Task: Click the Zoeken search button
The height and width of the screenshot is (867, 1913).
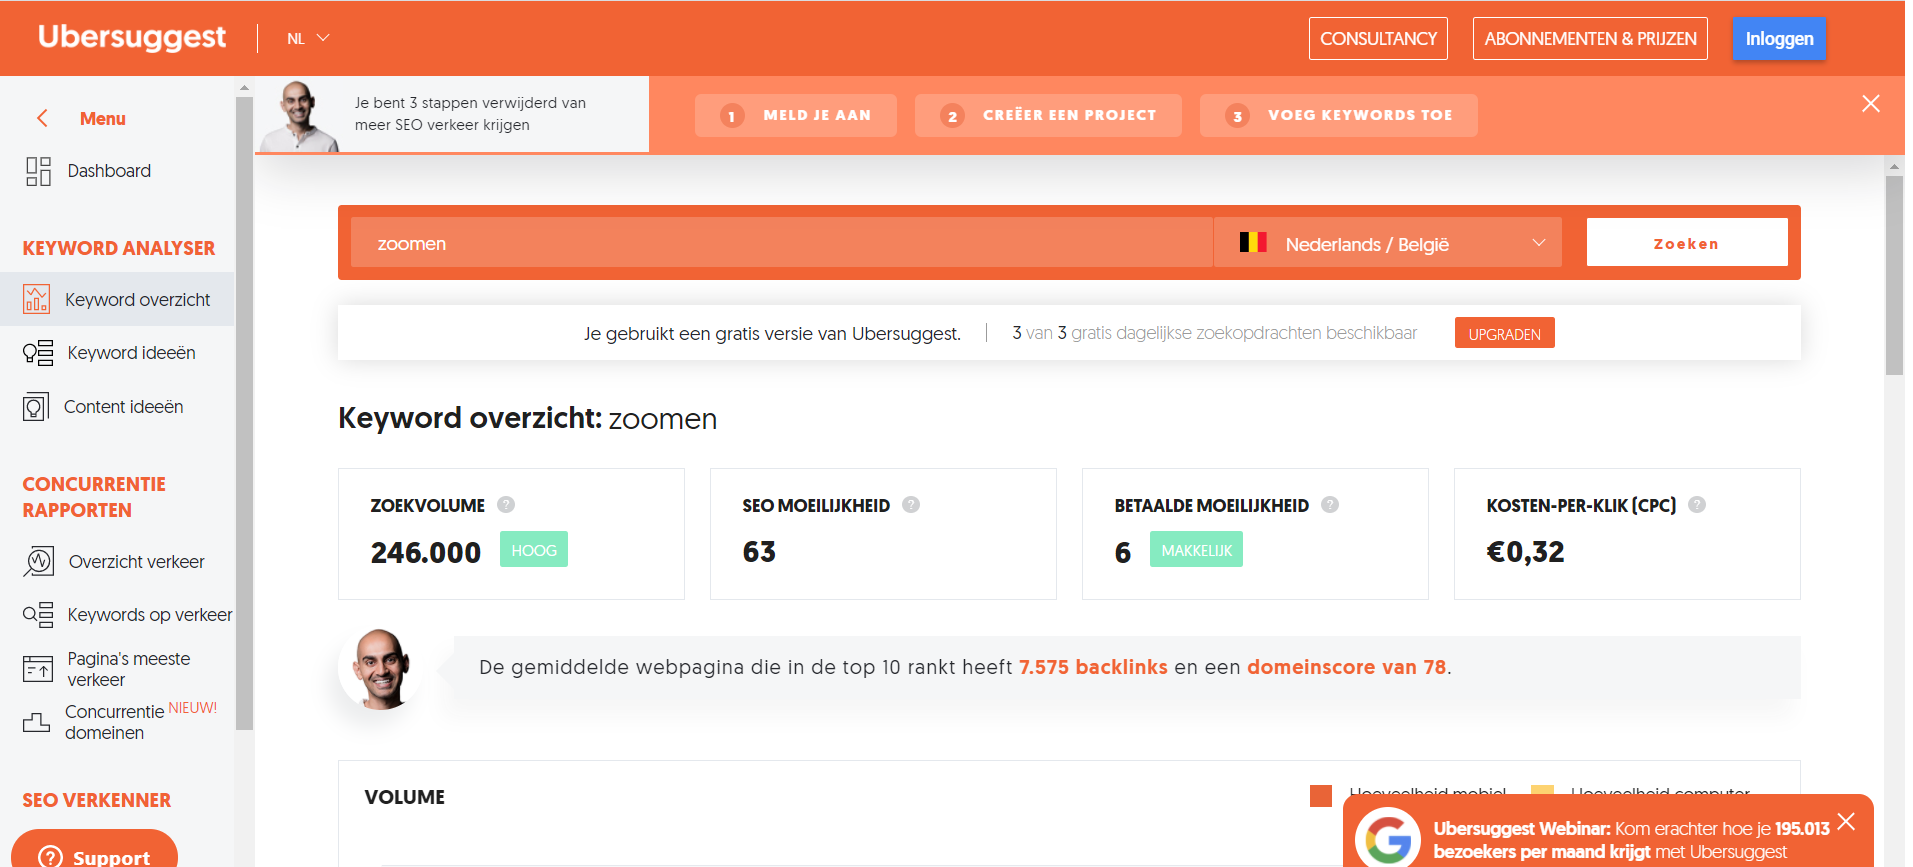Action: [1687, 243]
